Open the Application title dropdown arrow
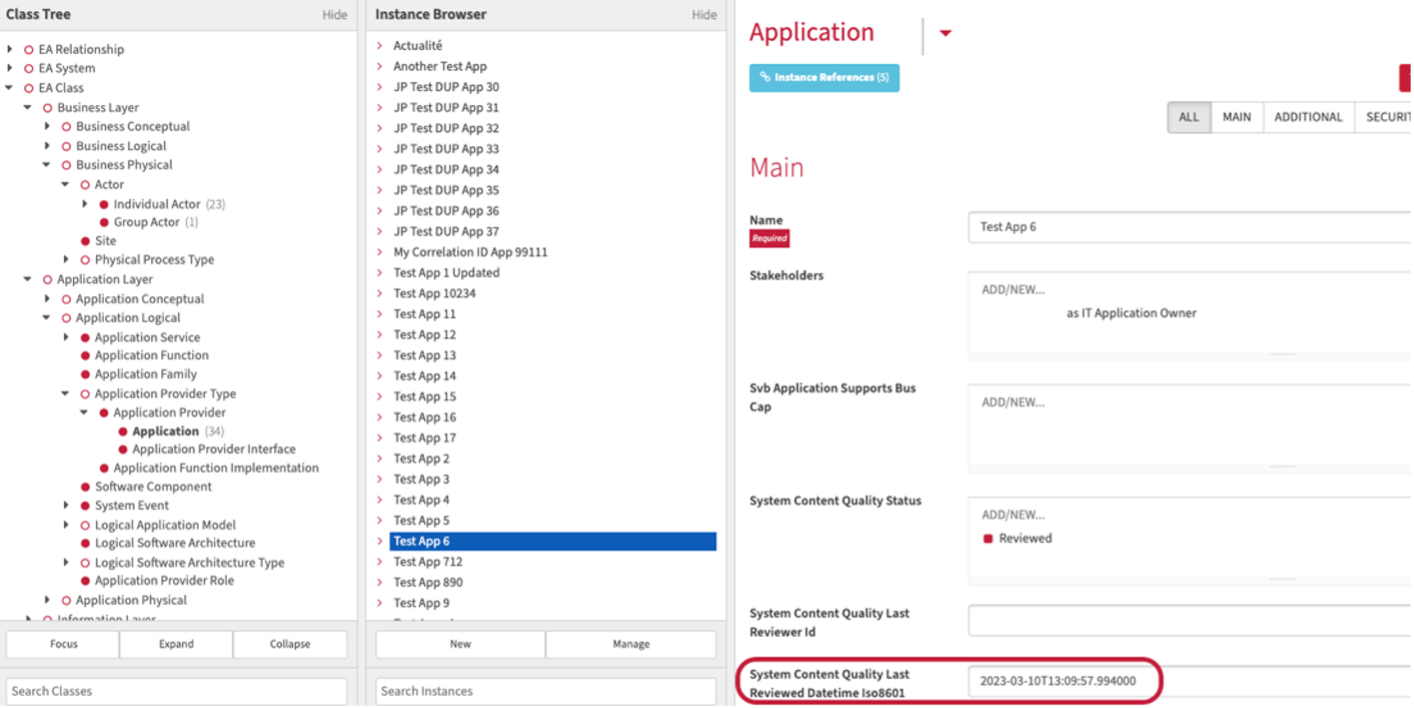 pos(945,34)
